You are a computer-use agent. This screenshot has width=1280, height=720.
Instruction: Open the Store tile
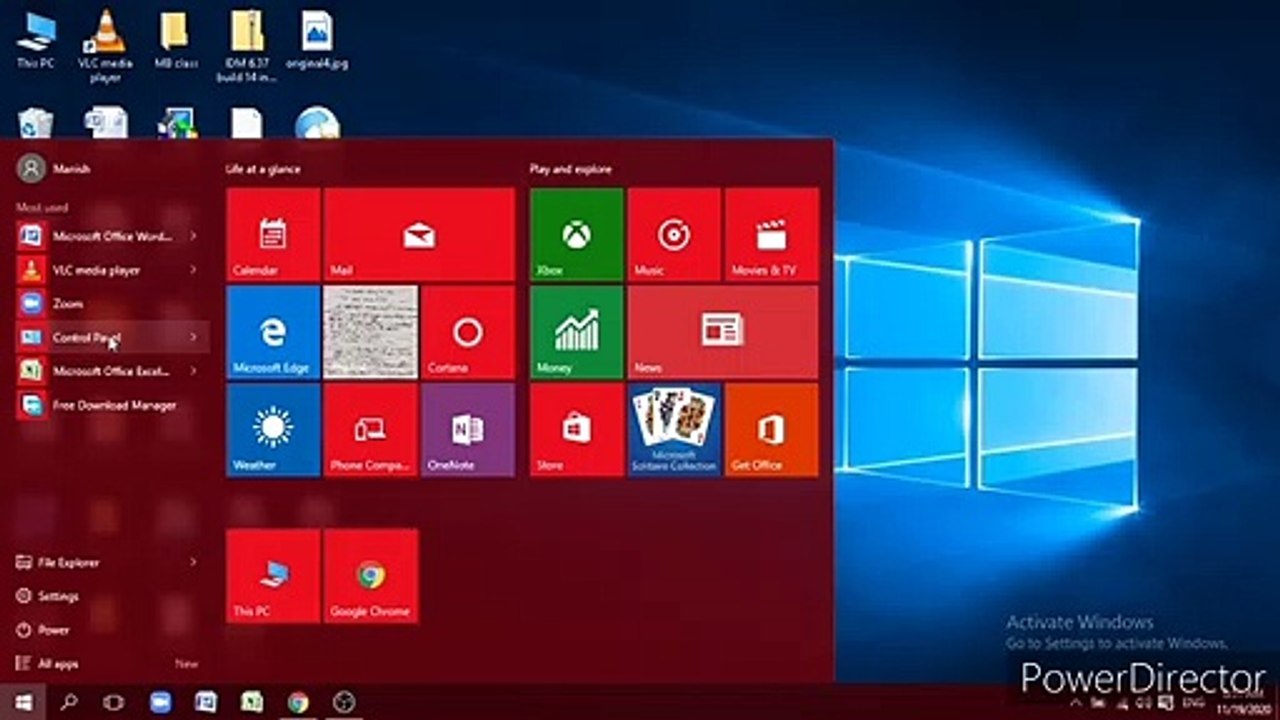coord(577,430)
